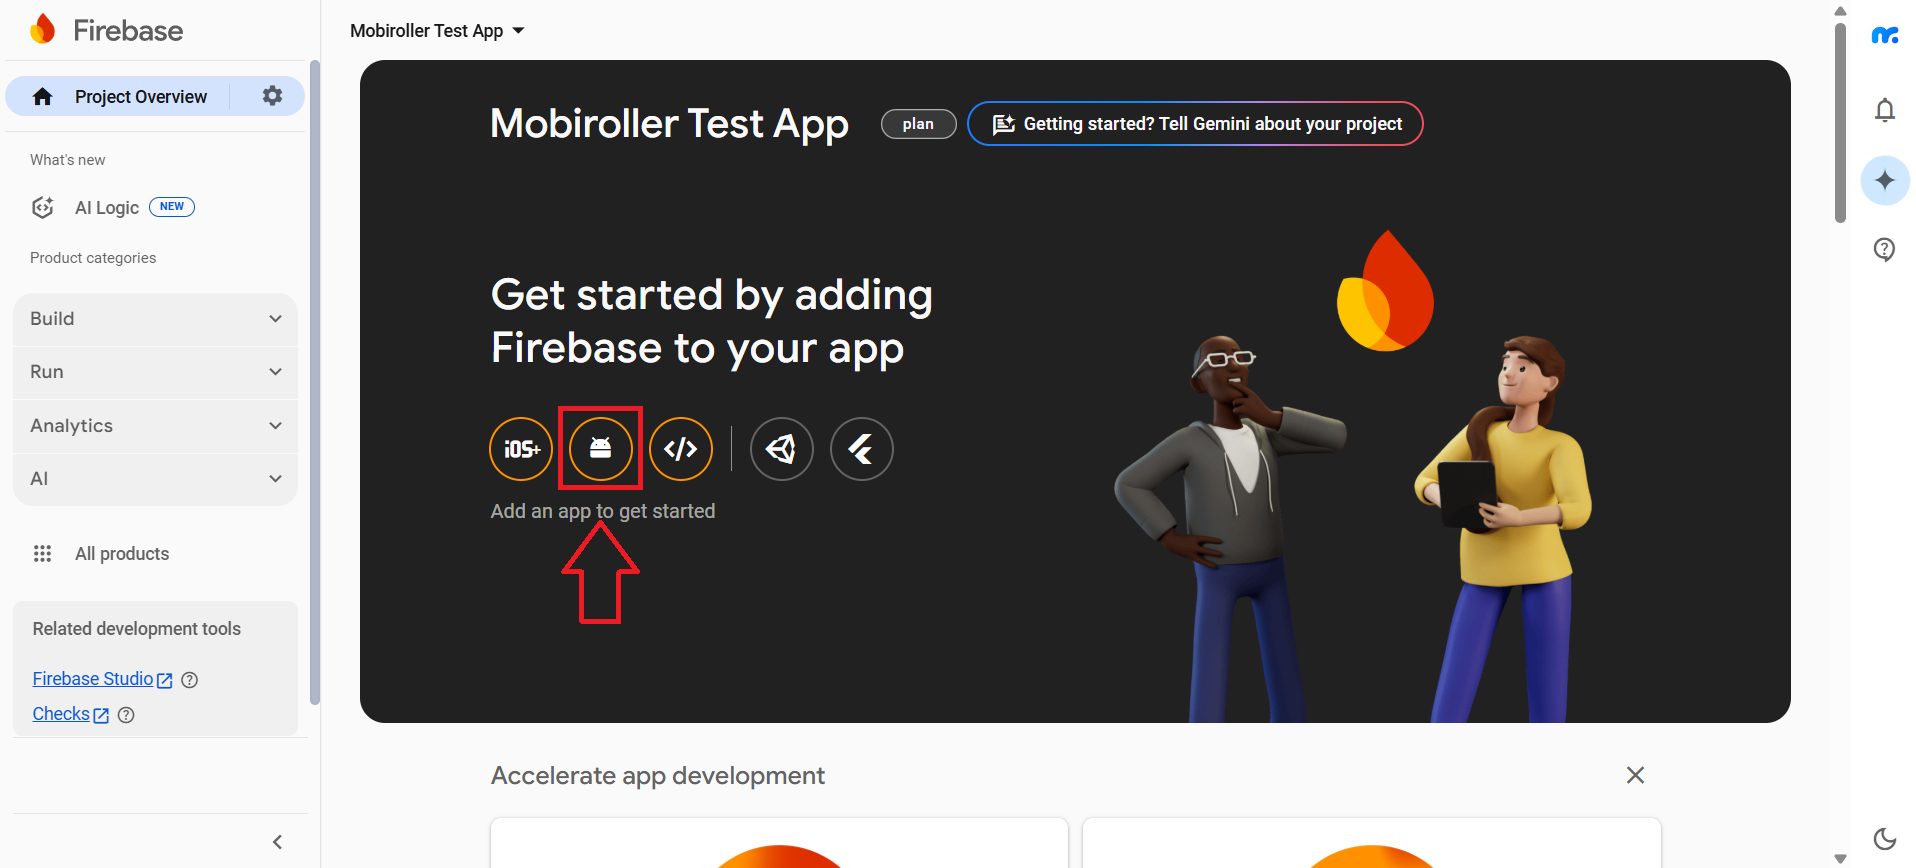This screenshot has height=868, width=1916.
Task: Click Getting started Gemini button
Action: (1195, 124)
